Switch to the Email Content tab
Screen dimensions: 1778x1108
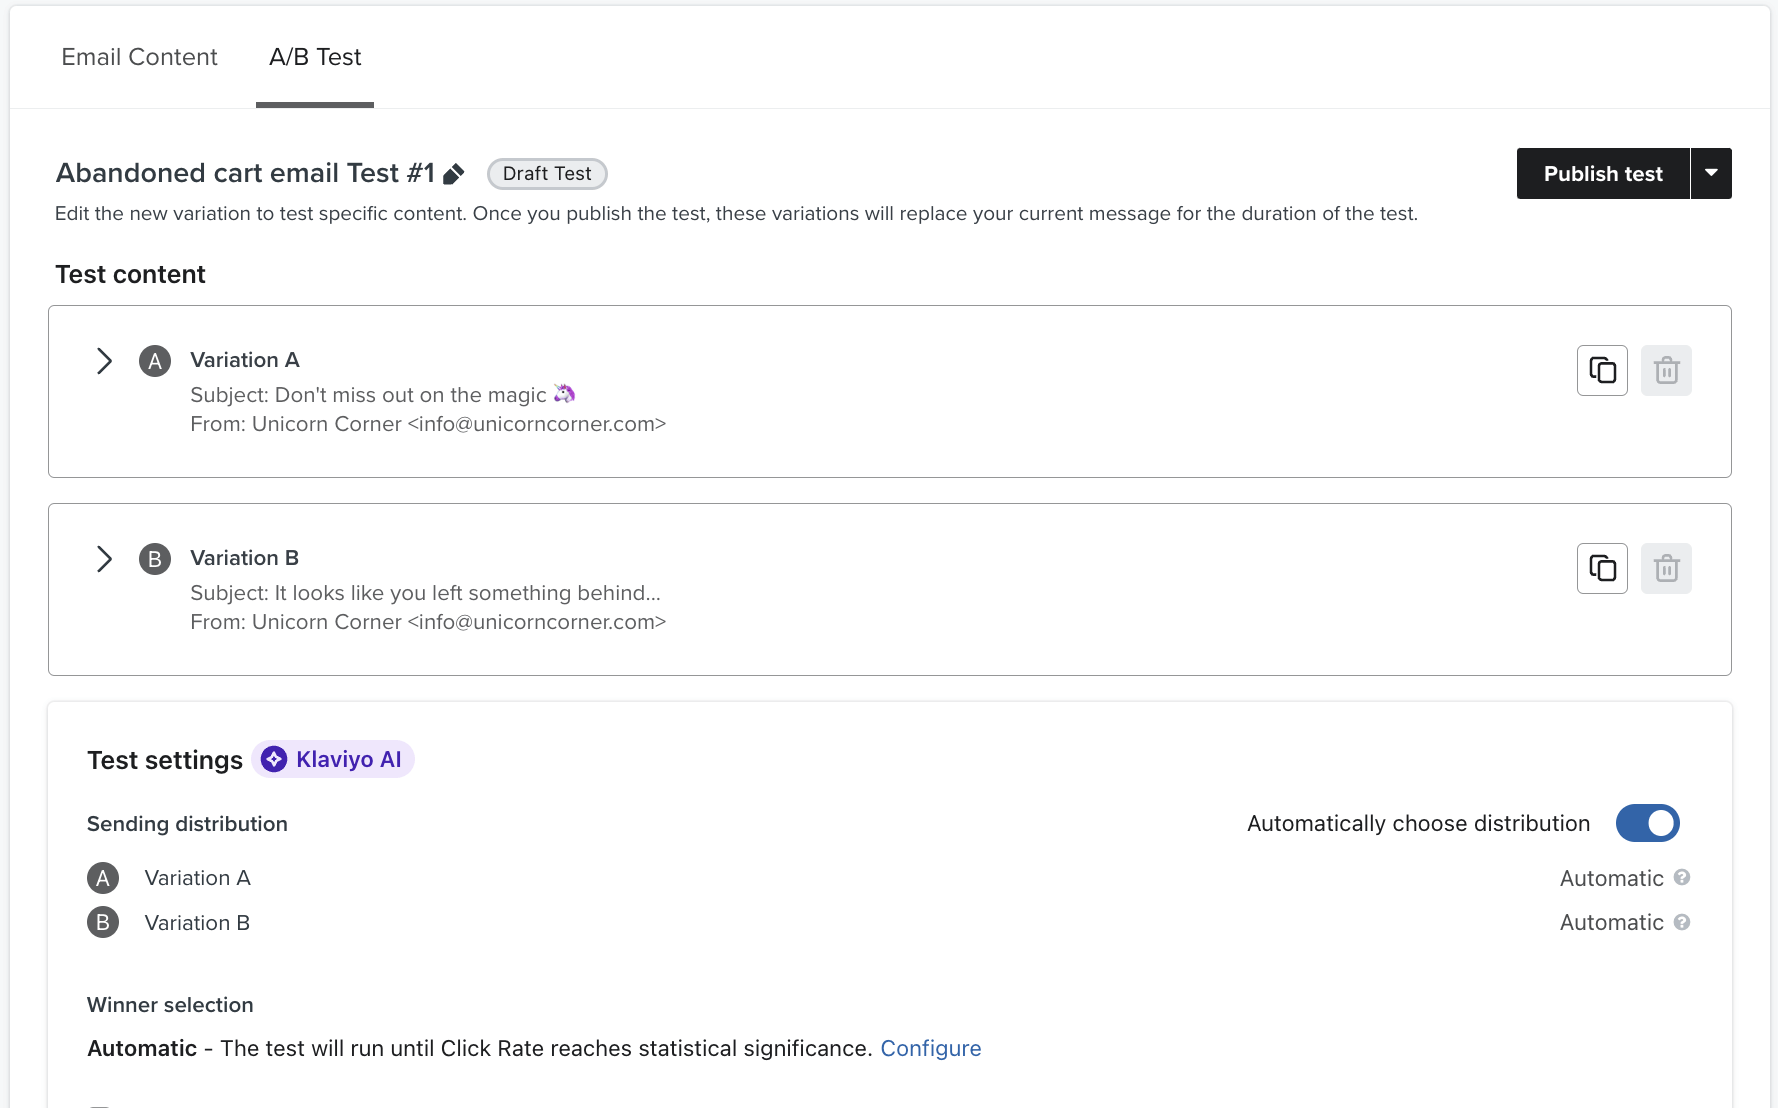pyautogui.click(x=139, y=57)
